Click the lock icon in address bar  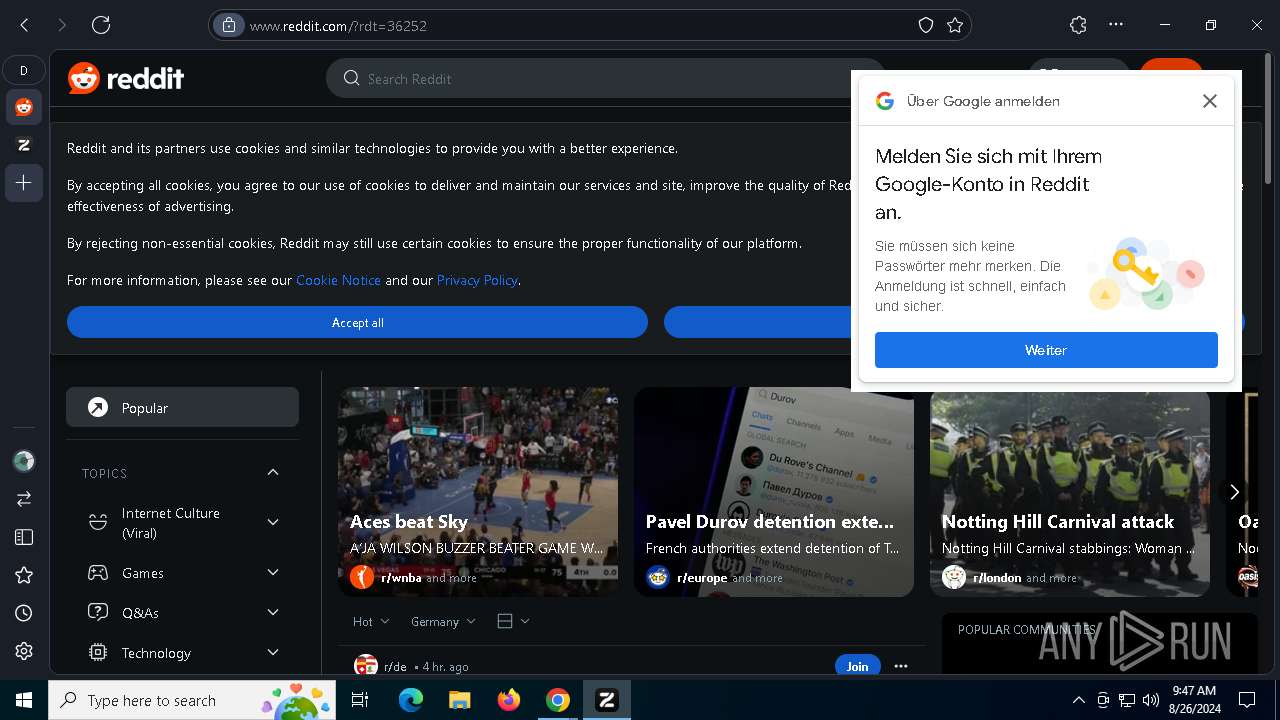(x=229, y=25)
